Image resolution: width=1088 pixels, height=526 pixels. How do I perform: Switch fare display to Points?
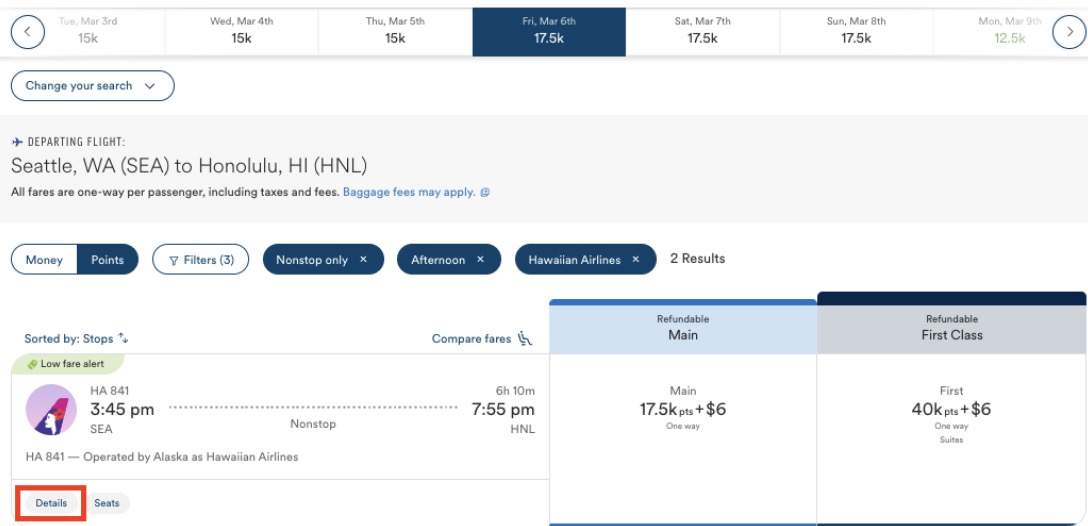(108, 260)
